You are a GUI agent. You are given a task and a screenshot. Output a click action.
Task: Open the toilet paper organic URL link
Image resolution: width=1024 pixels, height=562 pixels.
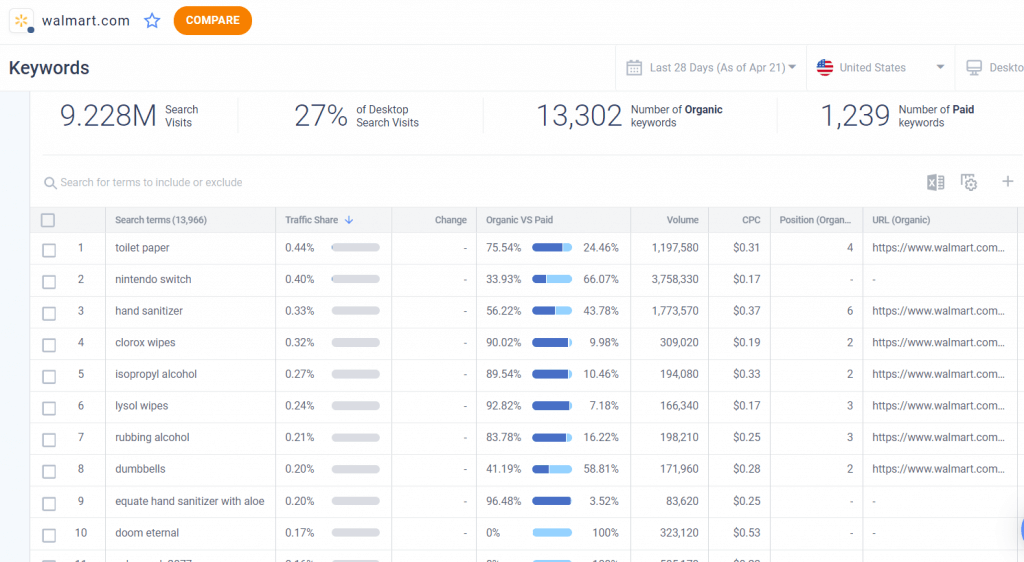click(x=938, y=247)
